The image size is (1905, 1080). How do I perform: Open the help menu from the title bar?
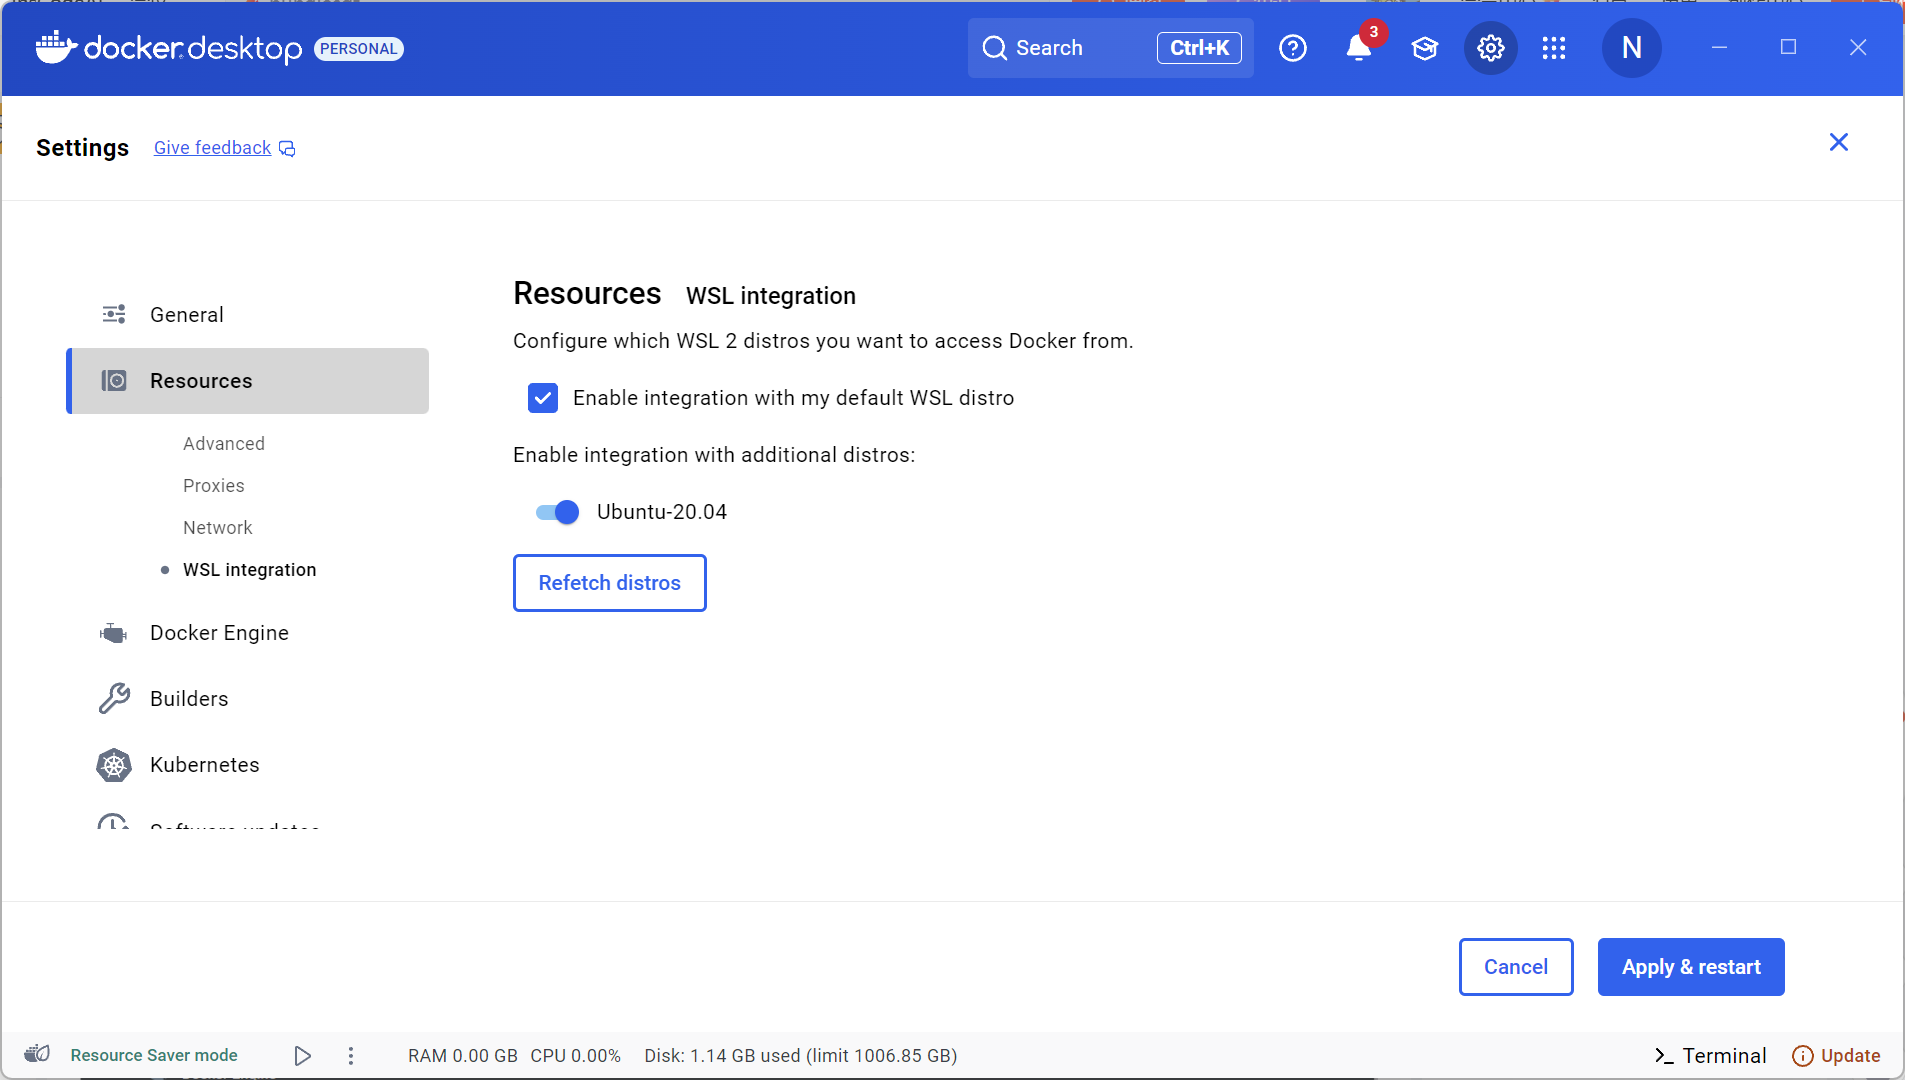coord(1292,47)
